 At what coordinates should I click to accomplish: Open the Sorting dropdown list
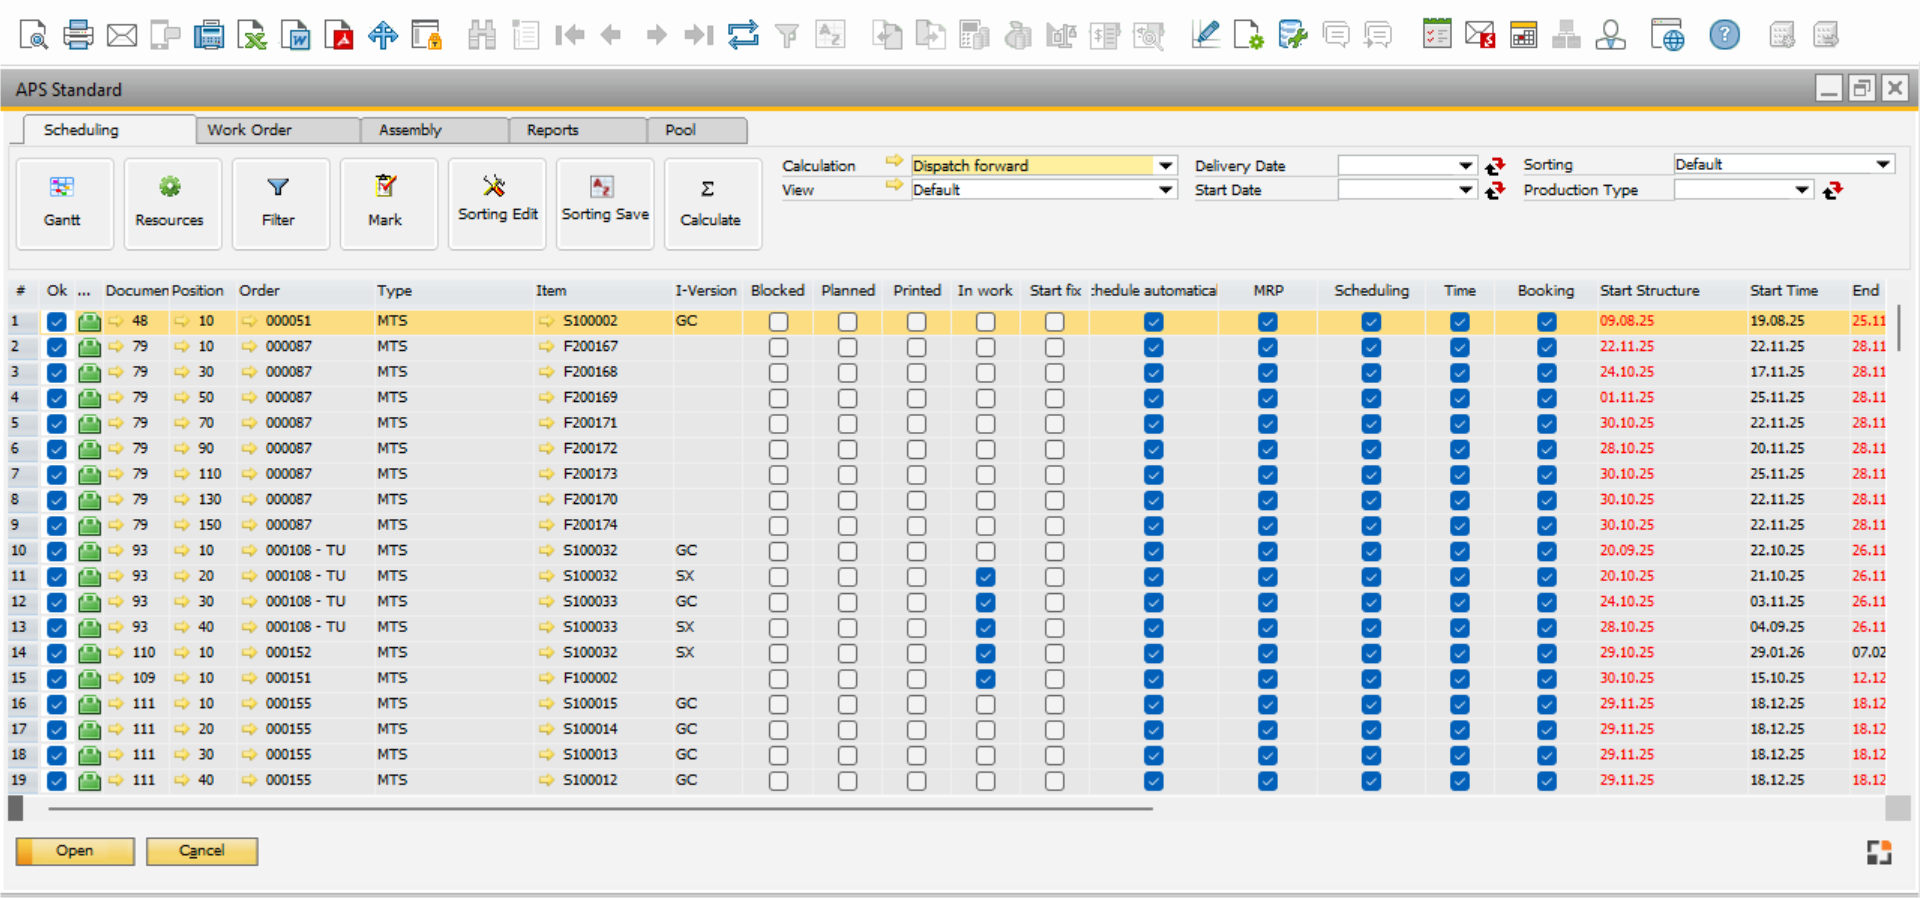(x=1882, y=164)
